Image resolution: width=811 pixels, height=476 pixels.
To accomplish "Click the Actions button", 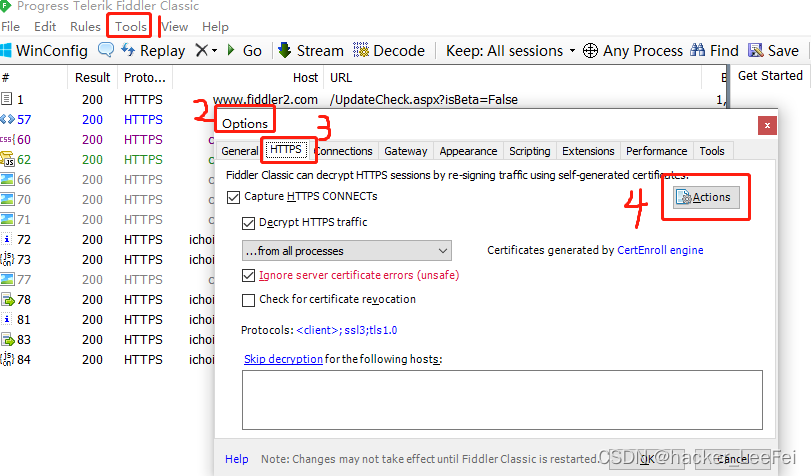I will [x=706, y=197].
